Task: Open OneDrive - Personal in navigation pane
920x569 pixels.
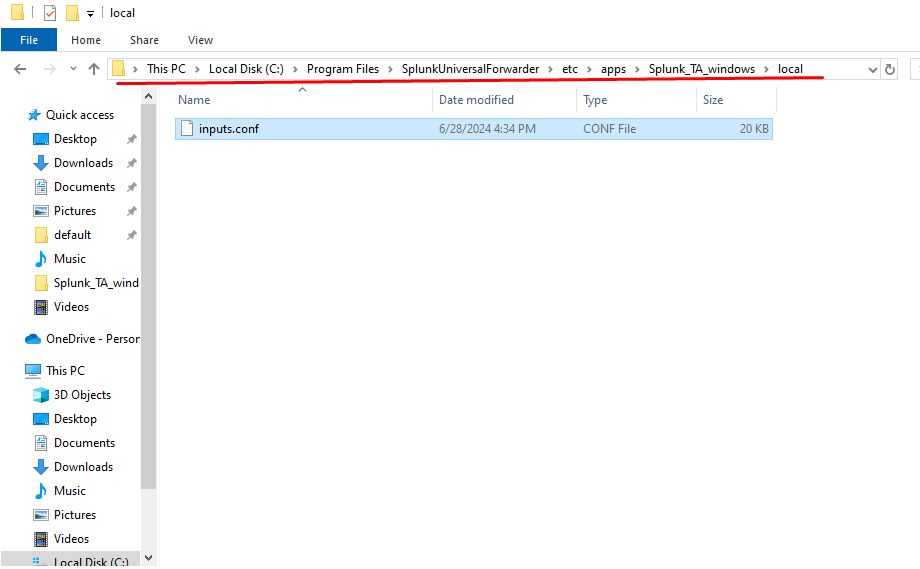Action: pyautogui.click(x=93, y=339)
